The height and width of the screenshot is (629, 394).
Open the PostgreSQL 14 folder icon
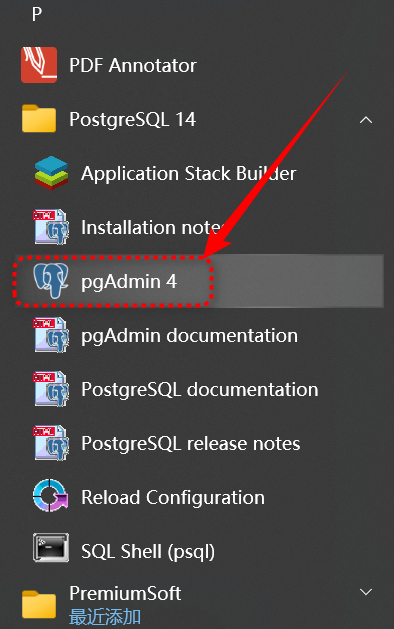39,119
